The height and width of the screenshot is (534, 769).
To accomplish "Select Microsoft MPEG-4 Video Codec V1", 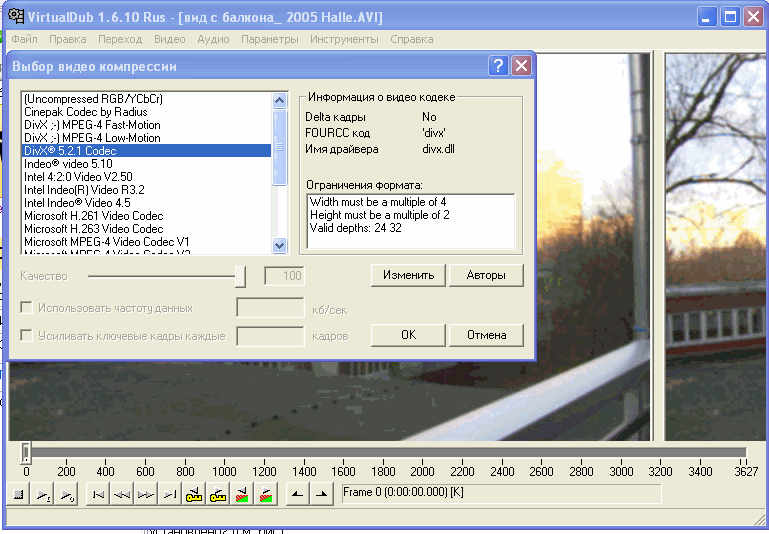I will click(147, 242).
